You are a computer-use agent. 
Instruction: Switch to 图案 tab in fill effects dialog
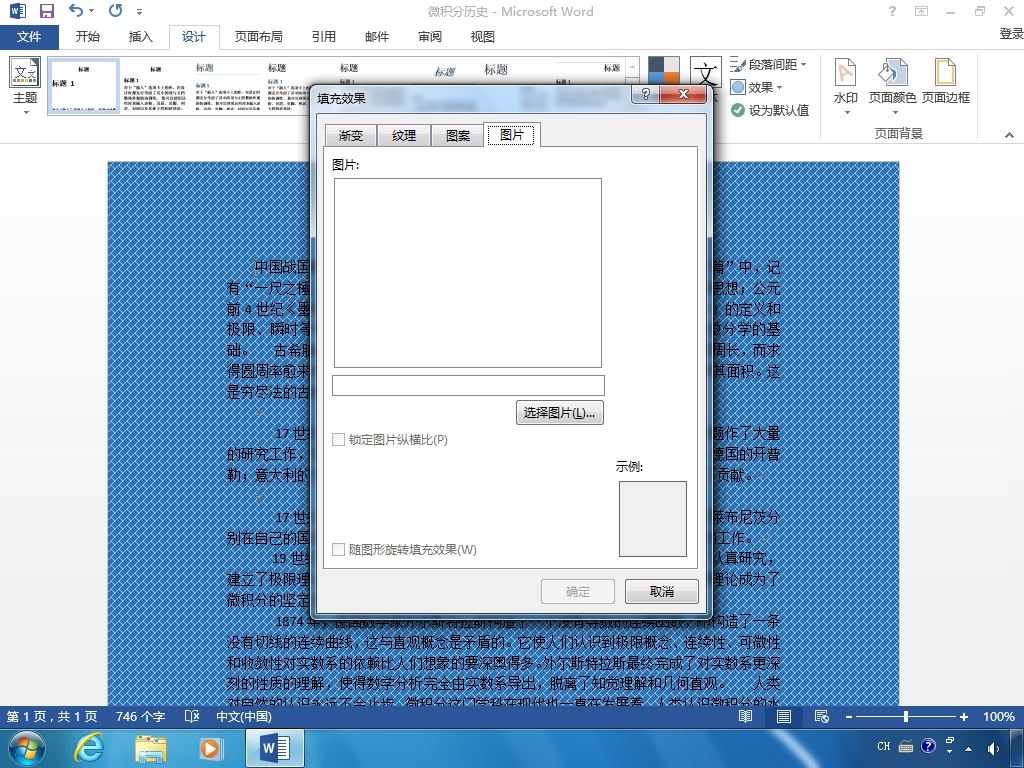458,135
